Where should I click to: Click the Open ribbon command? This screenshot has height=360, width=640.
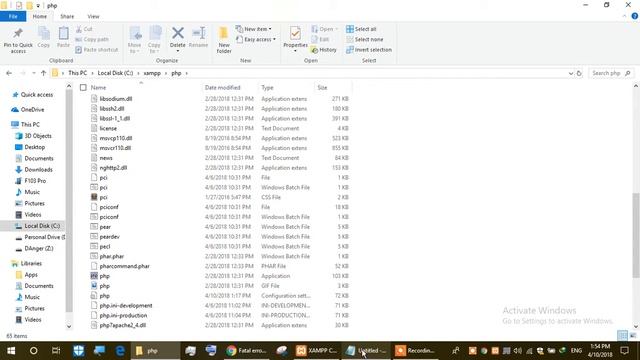point(324,29)
